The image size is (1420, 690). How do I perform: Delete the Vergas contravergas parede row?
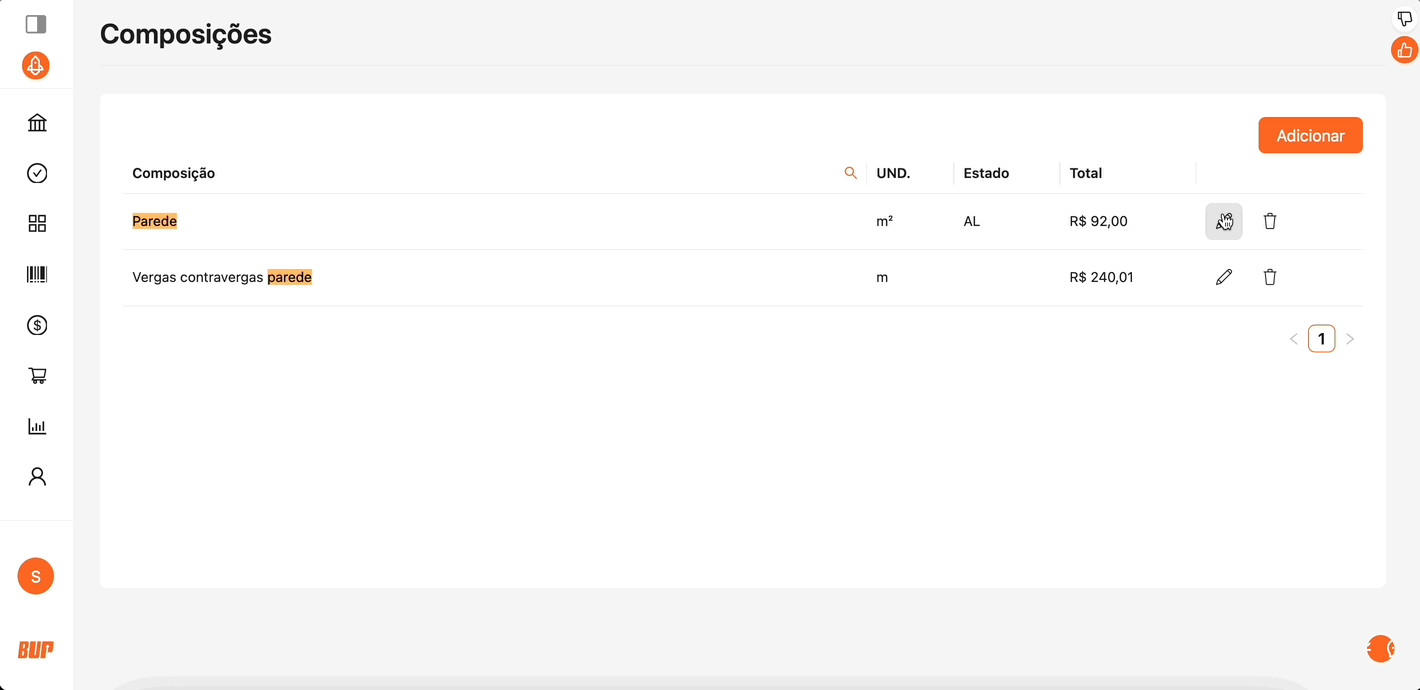(x=1270, y=277)
